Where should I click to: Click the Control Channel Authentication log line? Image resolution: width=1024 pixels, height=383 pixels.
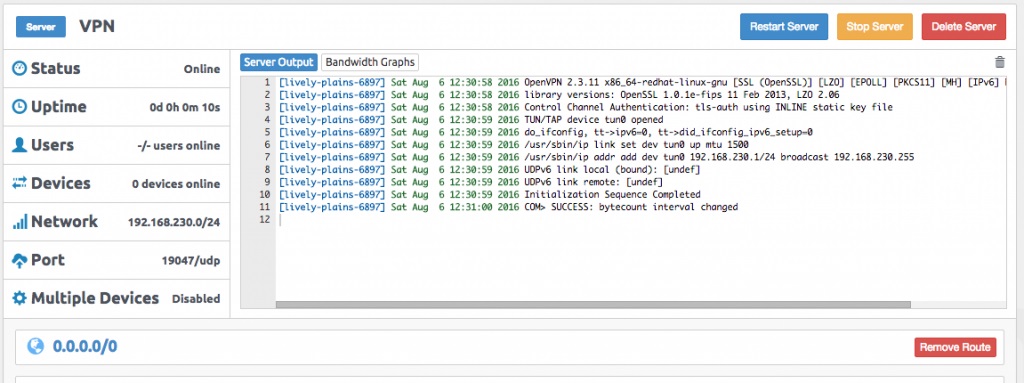tap(586, 107)
